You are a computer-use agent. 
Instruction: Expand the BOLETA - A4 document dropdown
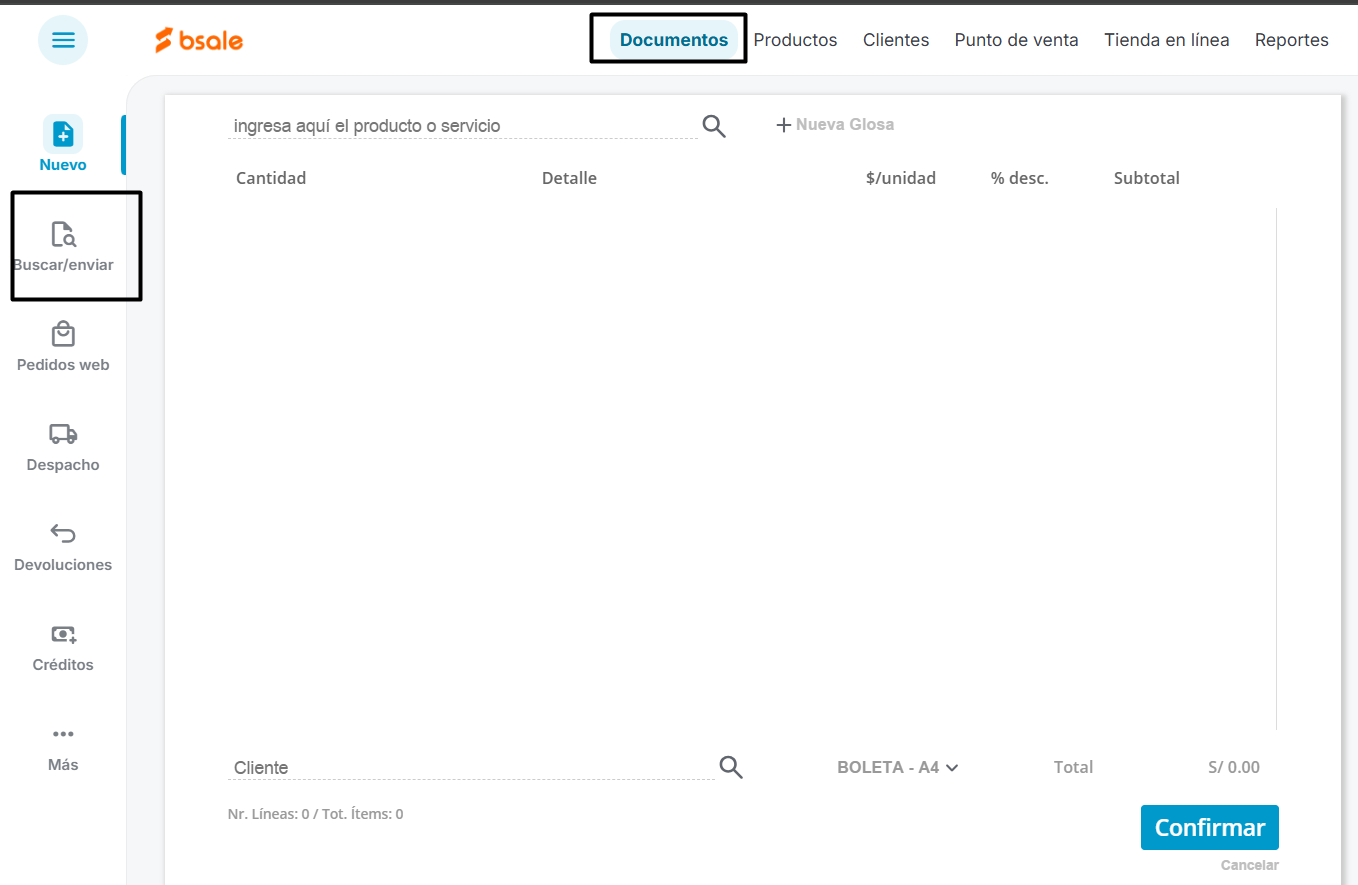pos(898,768)
